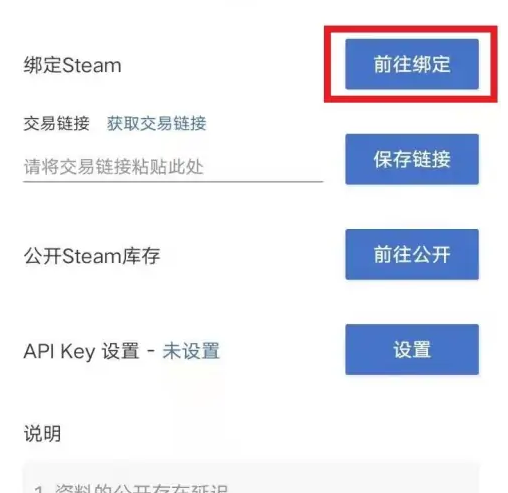508x493 pixels.
Task: Click the underline beneath the trade link field
Action: [173, 182]
